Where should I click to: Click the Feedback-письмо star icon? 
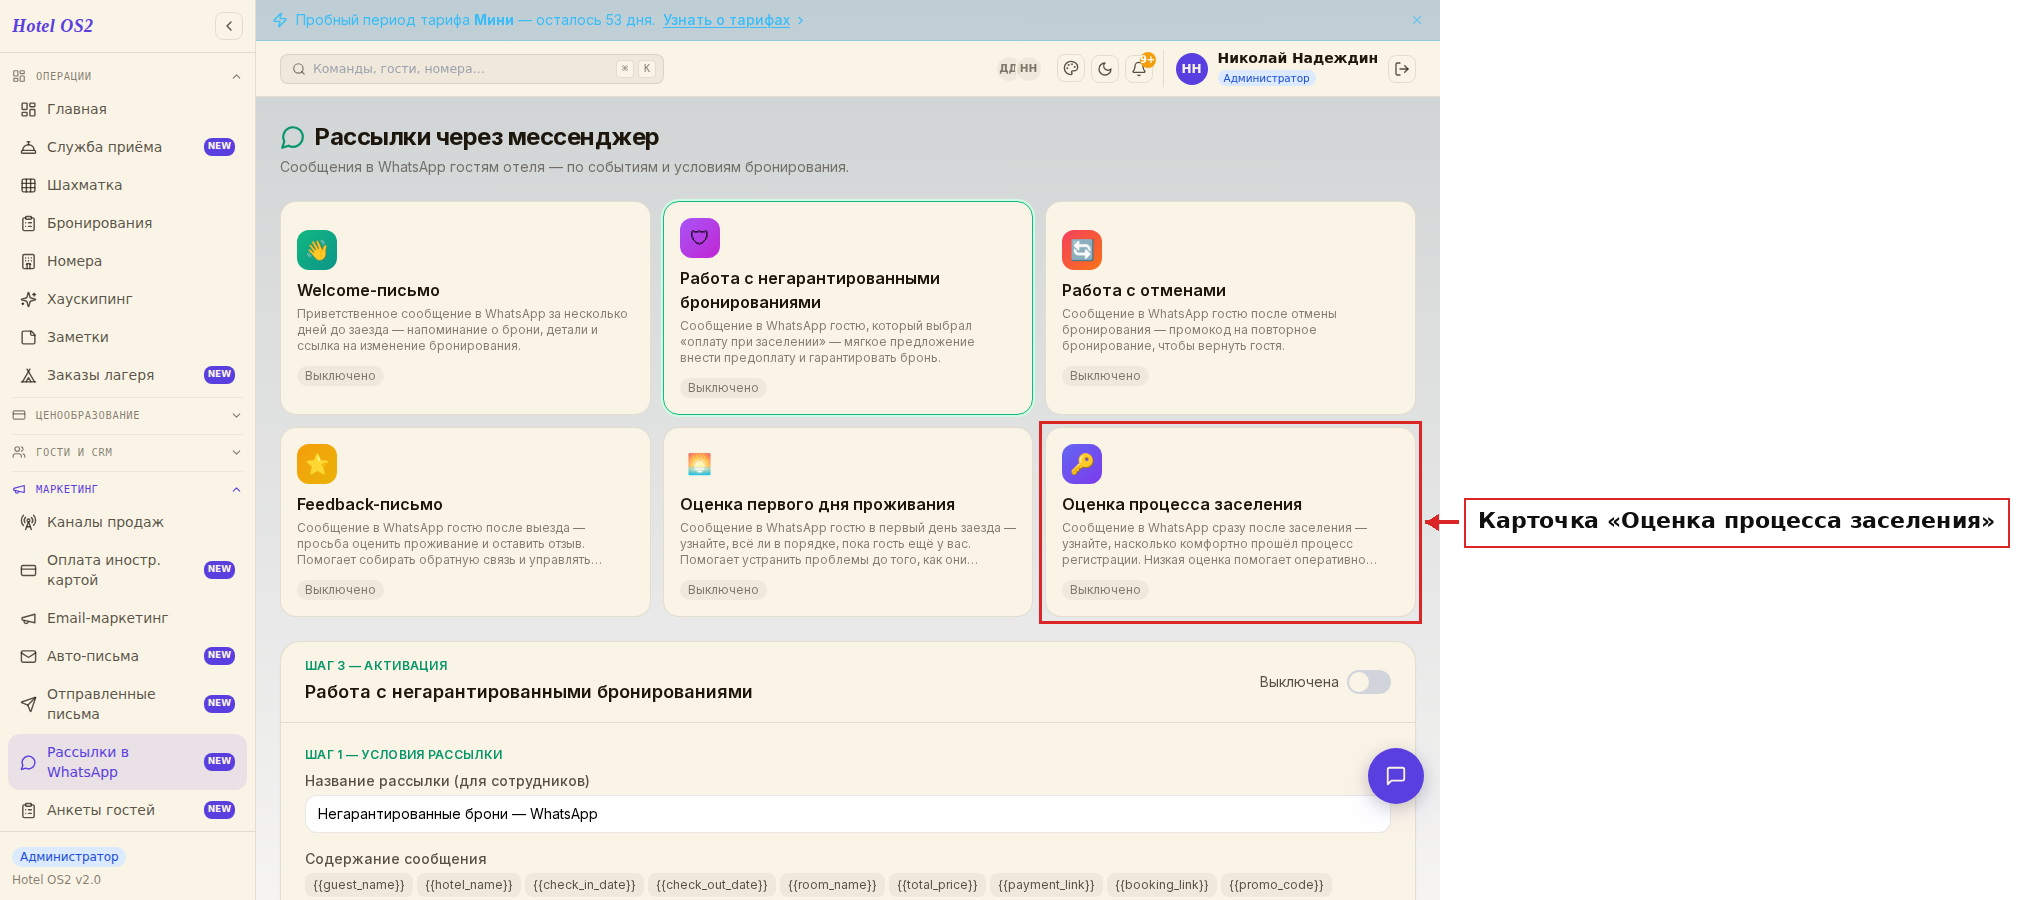(x=317, y=464)
